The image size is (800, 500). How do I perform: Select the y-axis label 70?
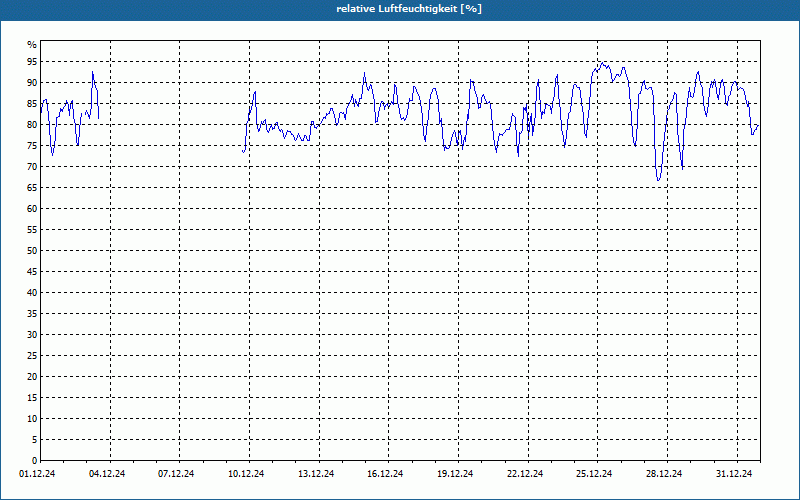[32, 167]
